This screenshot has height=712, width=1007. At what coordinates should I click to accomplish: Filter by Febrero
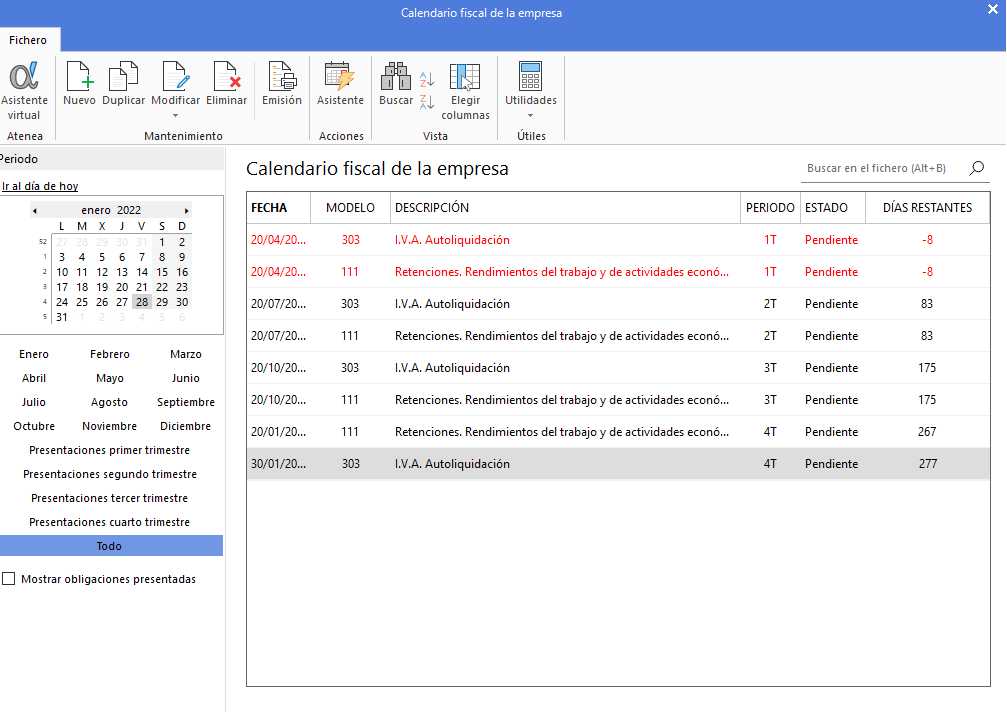[x=110, y=354]
